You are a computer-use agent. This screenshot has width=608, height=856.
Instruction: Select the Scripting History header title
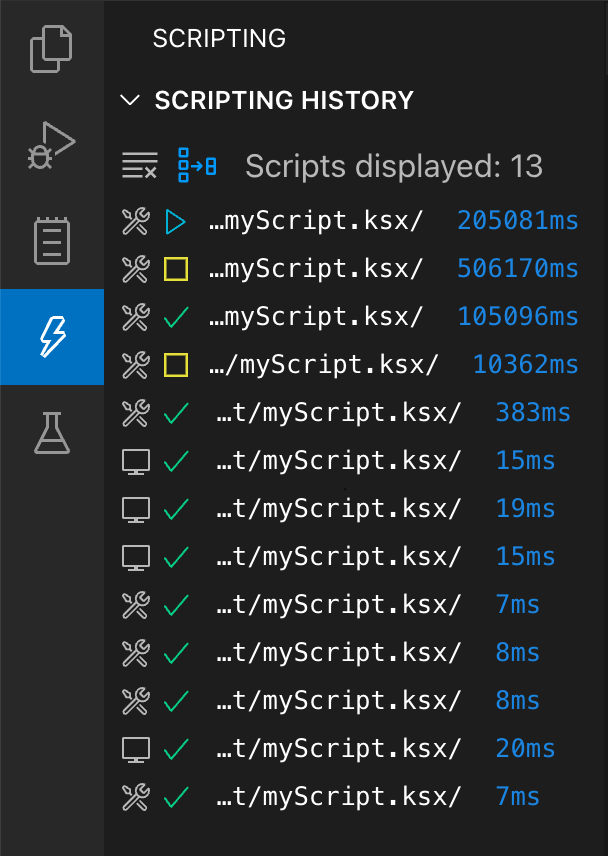point(284,100)
